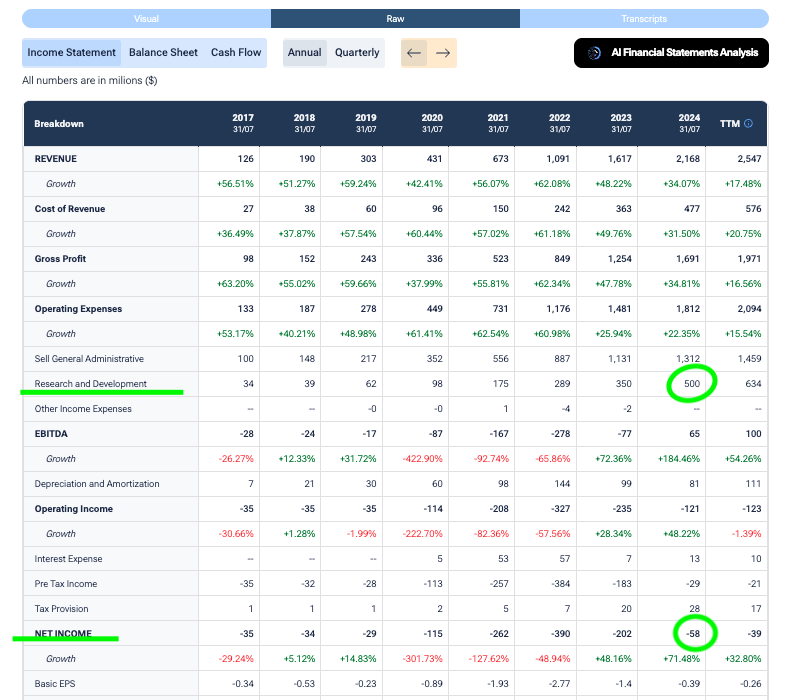Click 2023 tax provision value 20
This screenshot has width=803, height=700.
[x=626, y=609]
